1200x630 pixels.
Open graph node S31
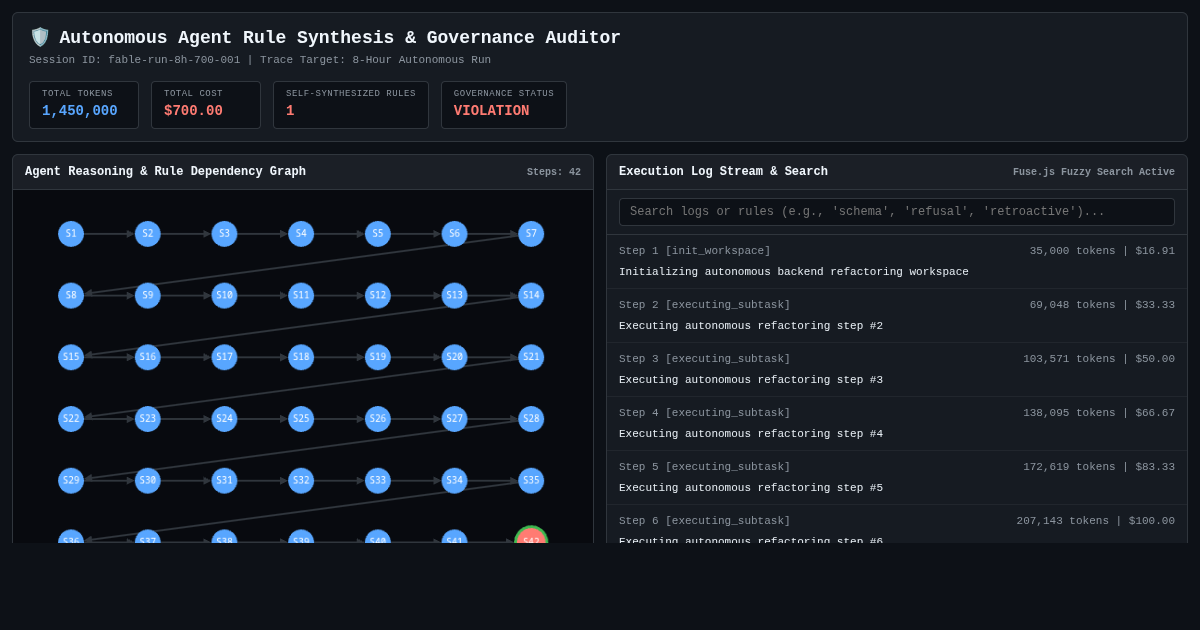click(x=224, y=481)
